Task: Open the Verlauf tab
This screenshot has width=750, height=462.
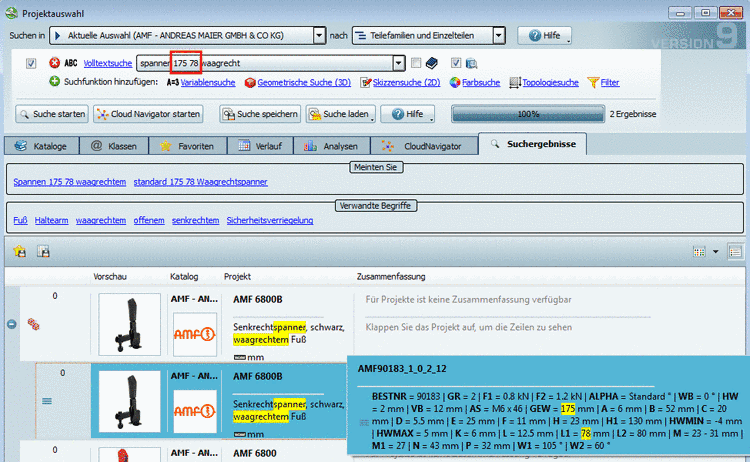Action: point(260,146)
